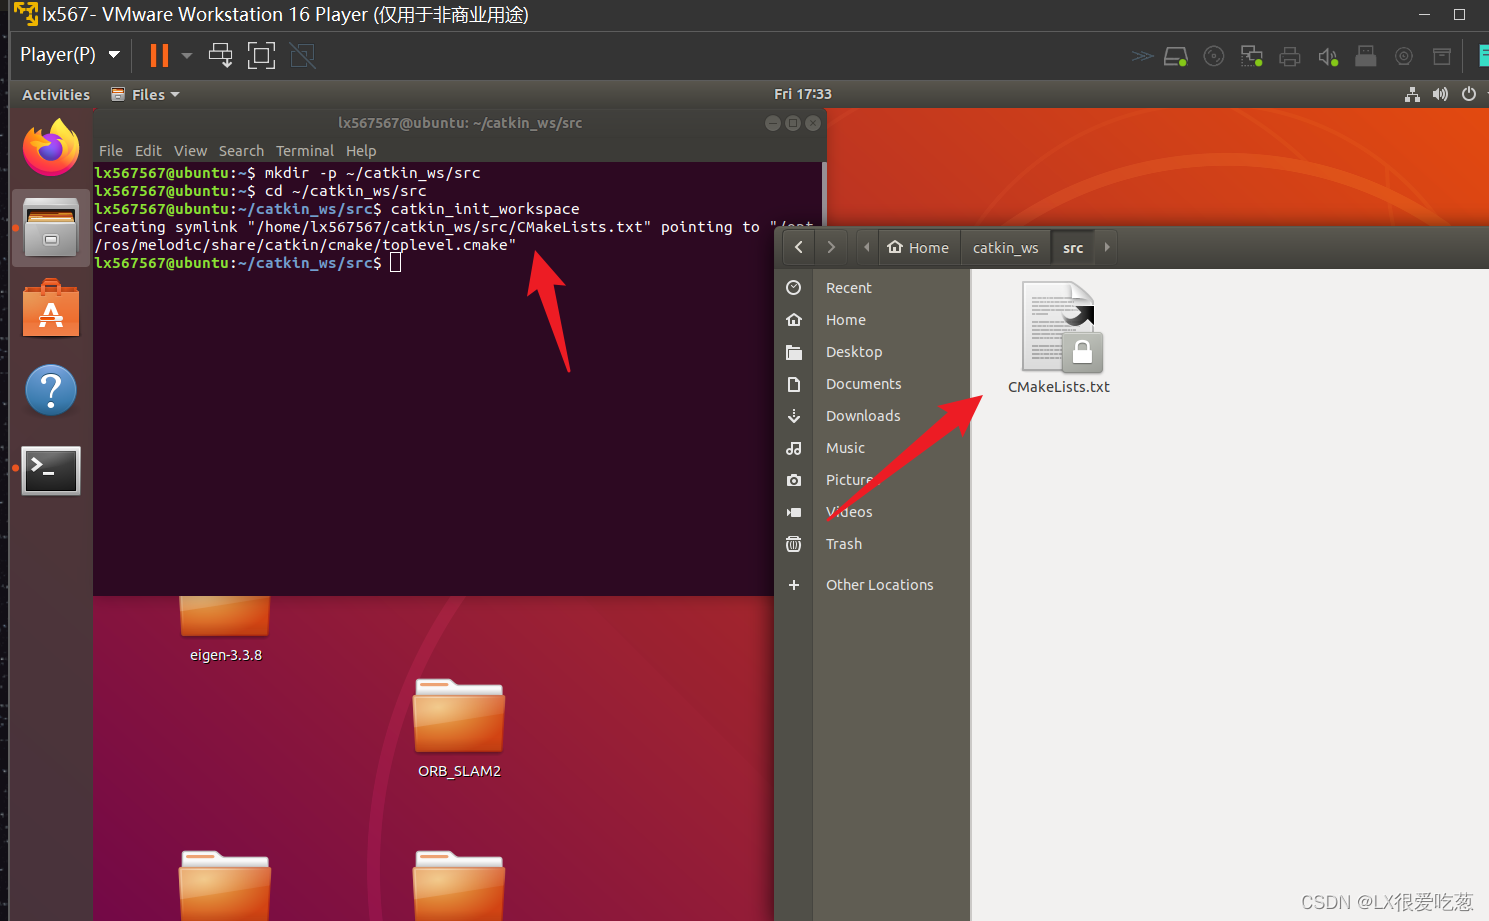
Task: Expand VMware device toolbar chevron
Action: tap(1142, 57)
